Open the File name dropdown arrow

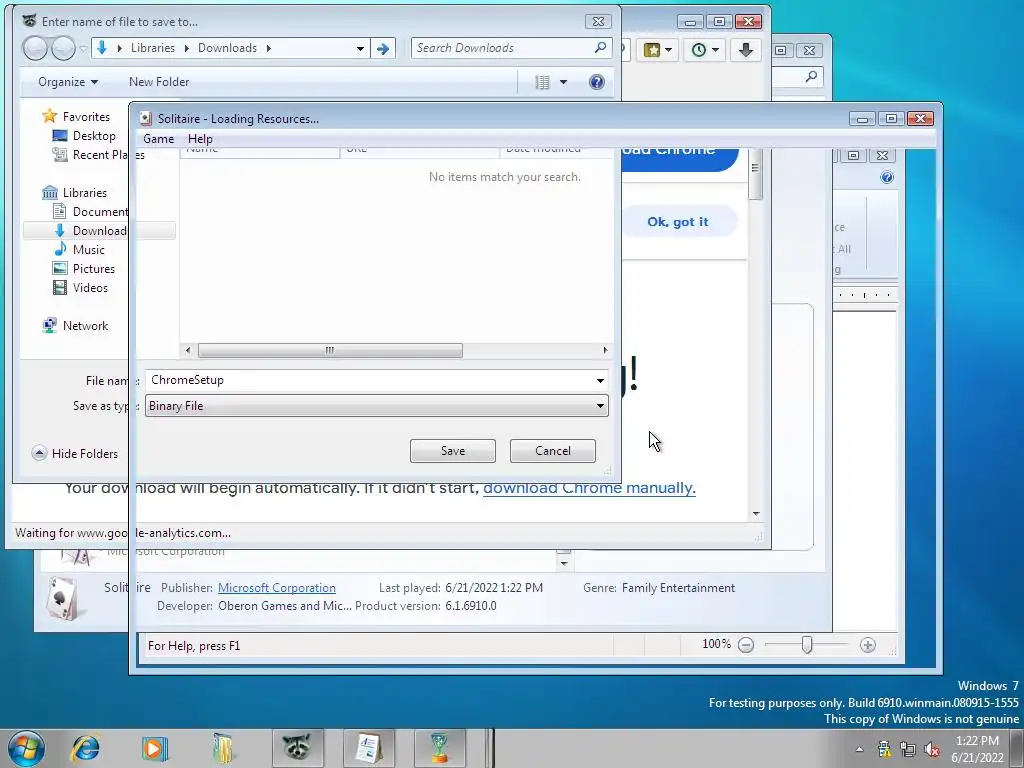coord(600,380)
